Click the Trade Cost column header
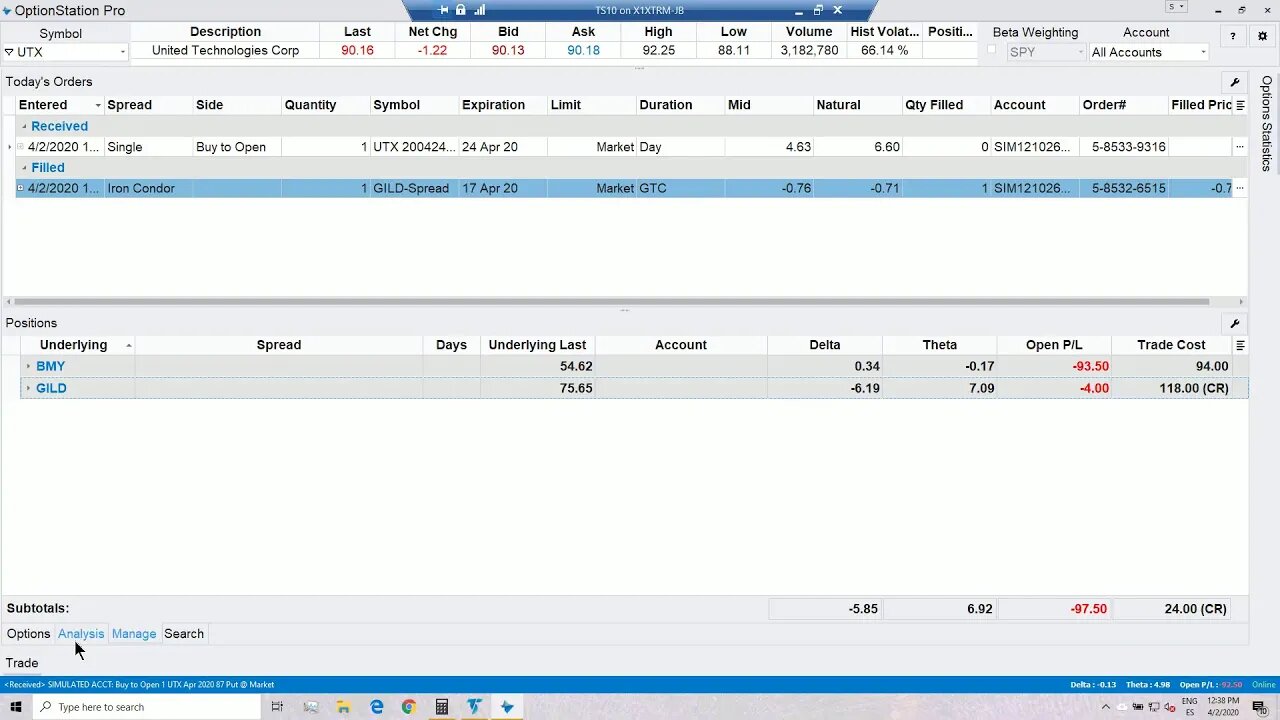The image size is (1280, 720). [1171, 345]
